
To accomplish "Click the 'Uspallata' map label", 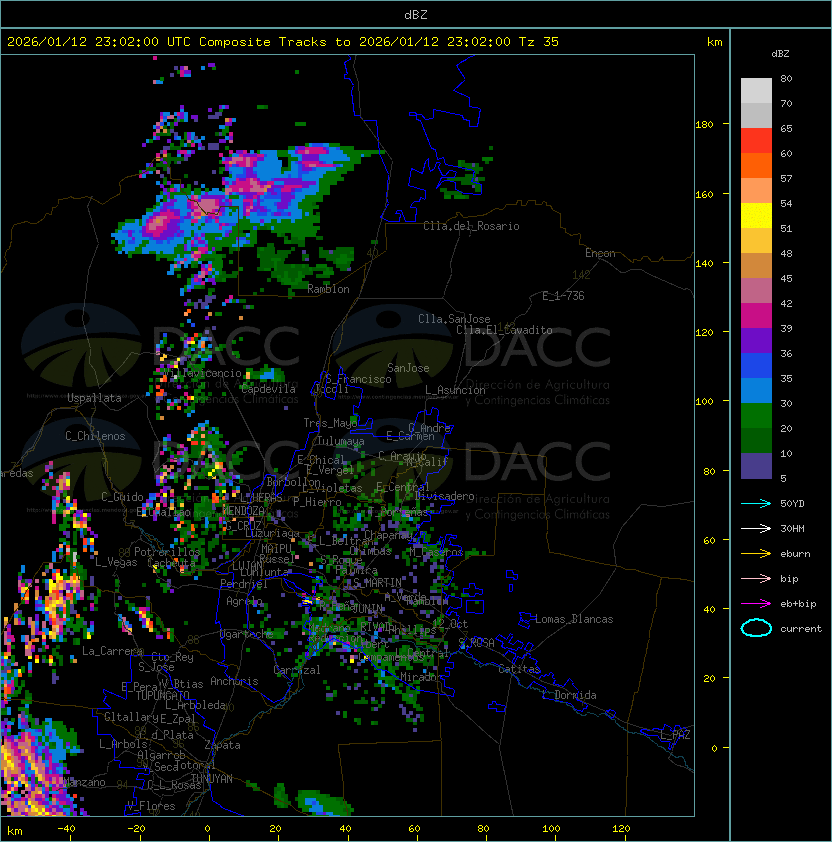I will click(x=95, y=398).
